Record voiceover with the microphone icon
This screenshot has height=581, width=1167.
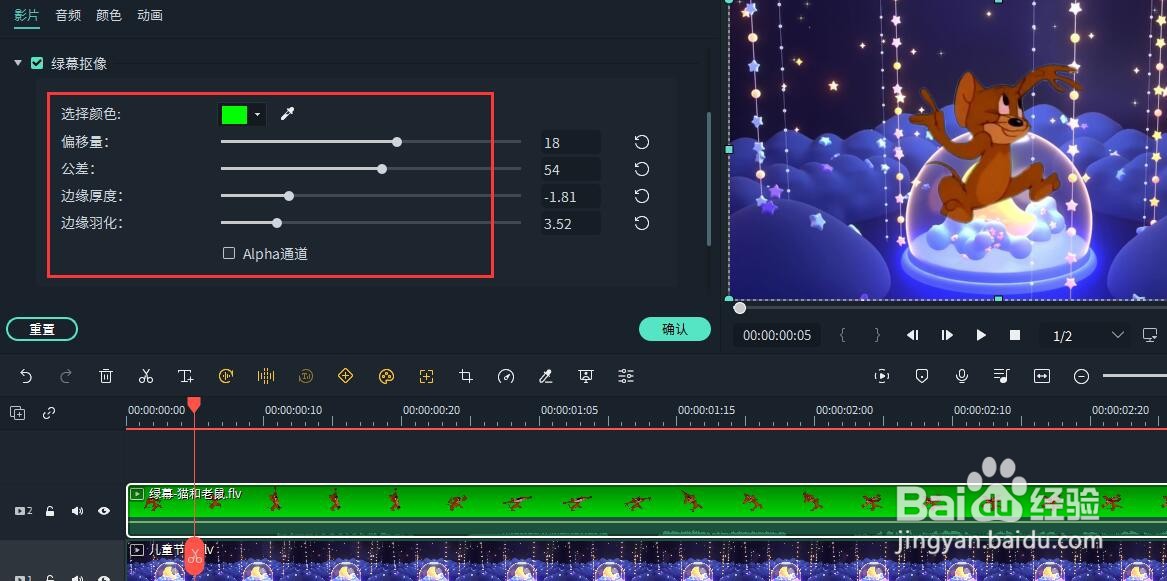(962, 376)
